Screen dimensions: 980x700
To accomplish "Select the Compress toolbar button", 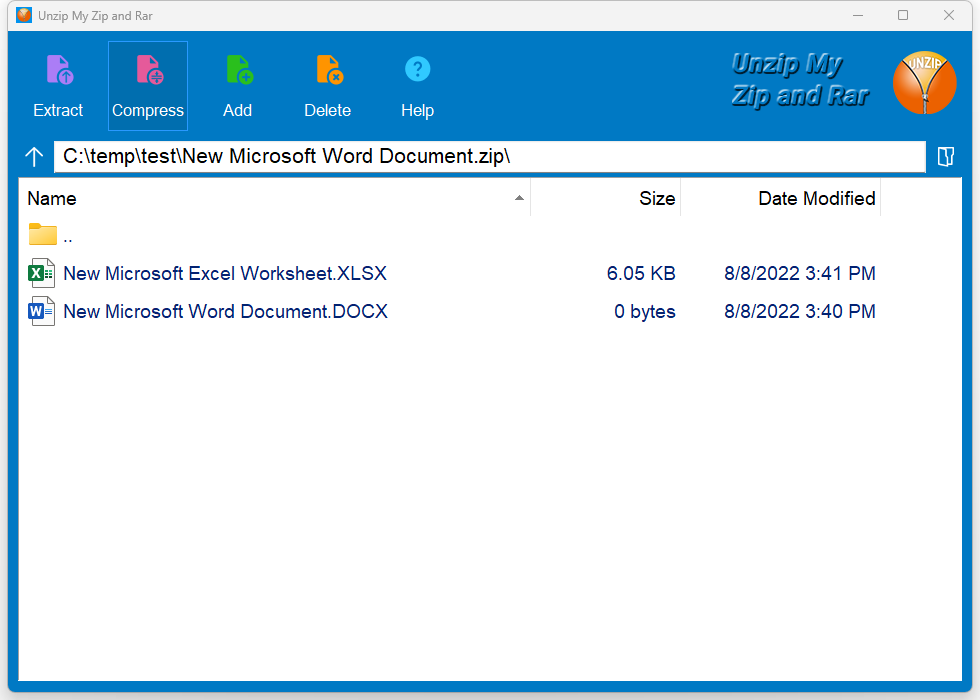I will (x=148, y=86).
